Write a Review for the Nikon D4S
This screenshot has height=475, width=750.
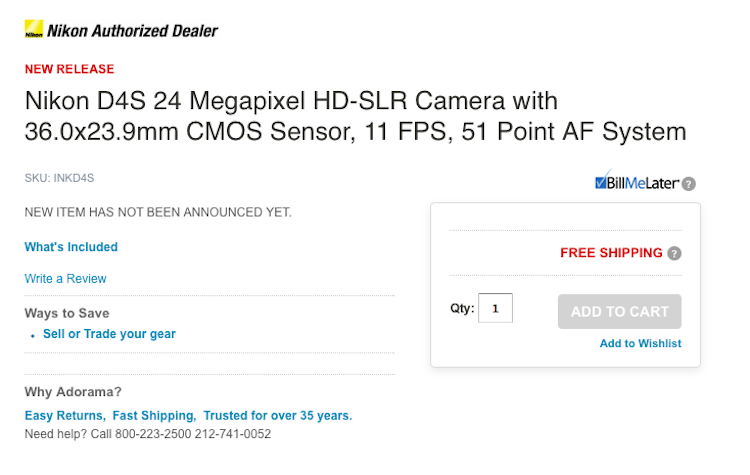(x=65, y=279)
